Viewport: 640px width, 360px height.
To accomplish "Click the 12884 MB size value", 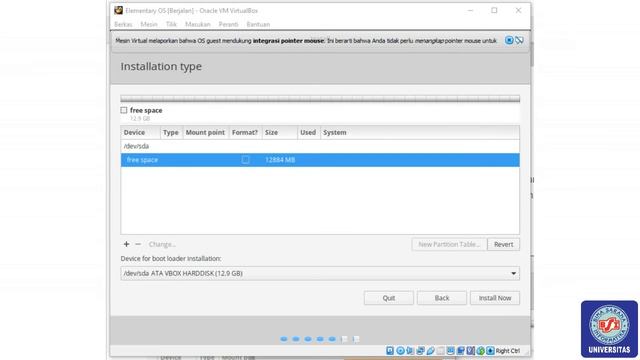I will tap(280, 160).
